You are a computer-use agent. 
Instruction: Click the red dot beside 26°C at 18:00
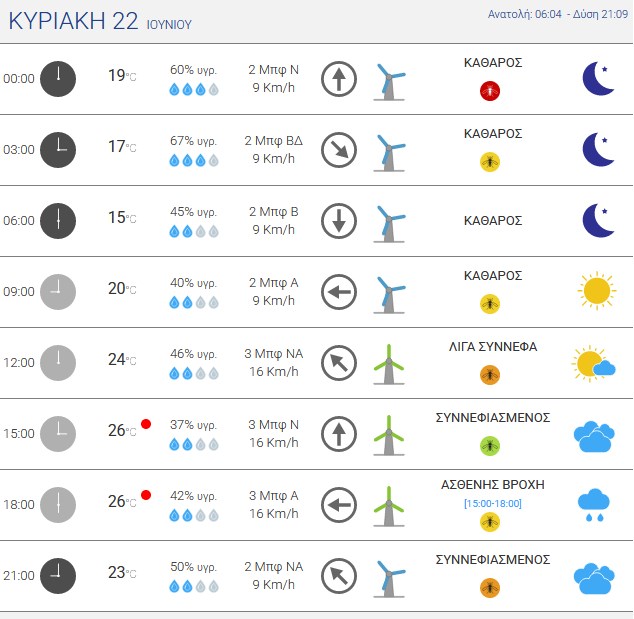tap(146, 495)
